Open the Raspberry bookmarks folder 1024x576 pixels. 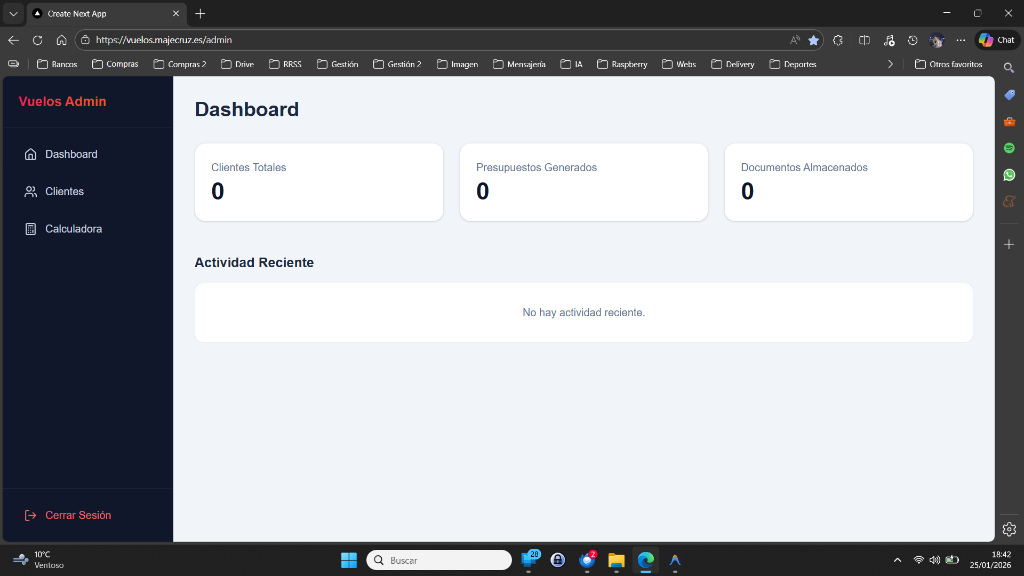click(x=622, y=64)
